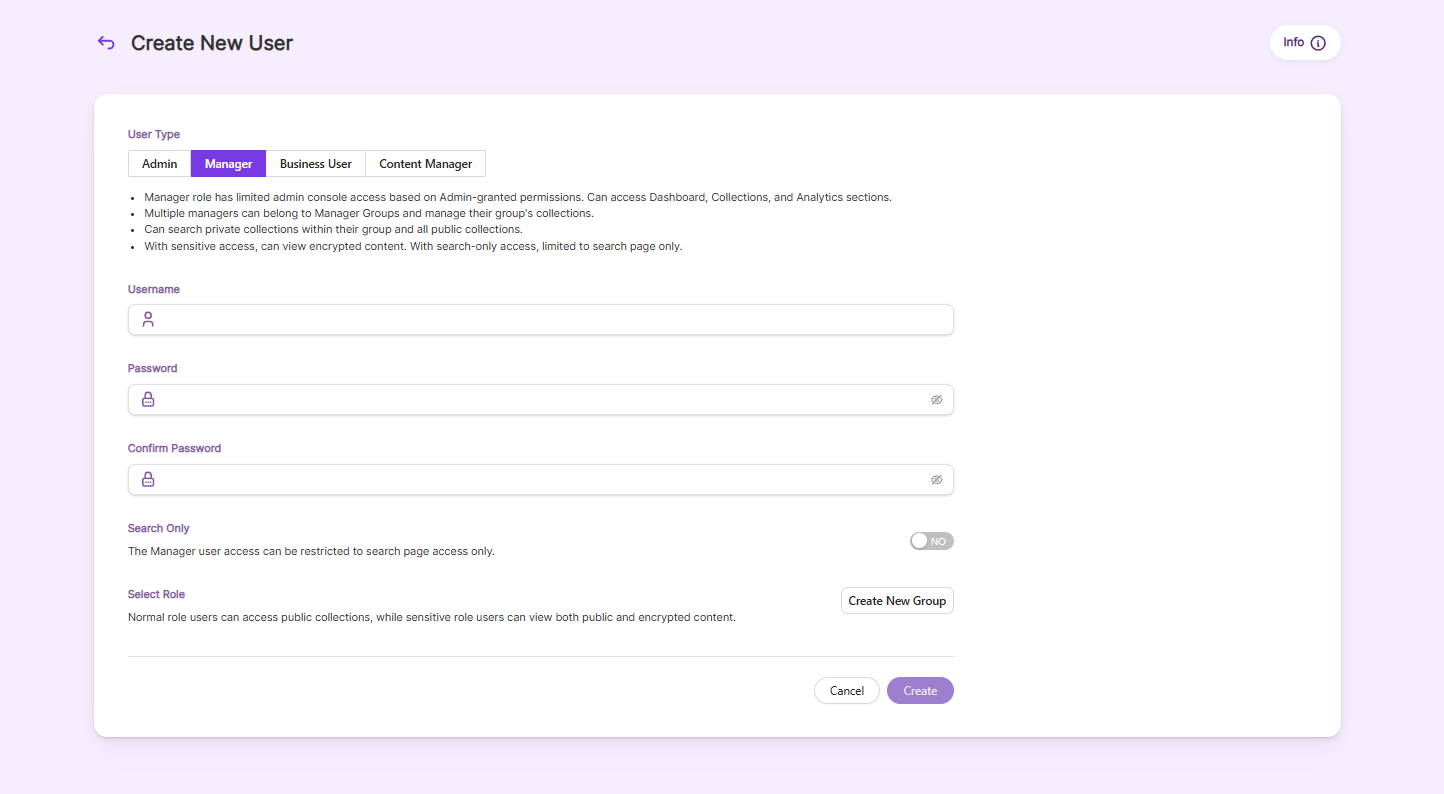Focus the Password input field
The image size is (1444, 794).
pyautogui.click(x=541, y=399)
